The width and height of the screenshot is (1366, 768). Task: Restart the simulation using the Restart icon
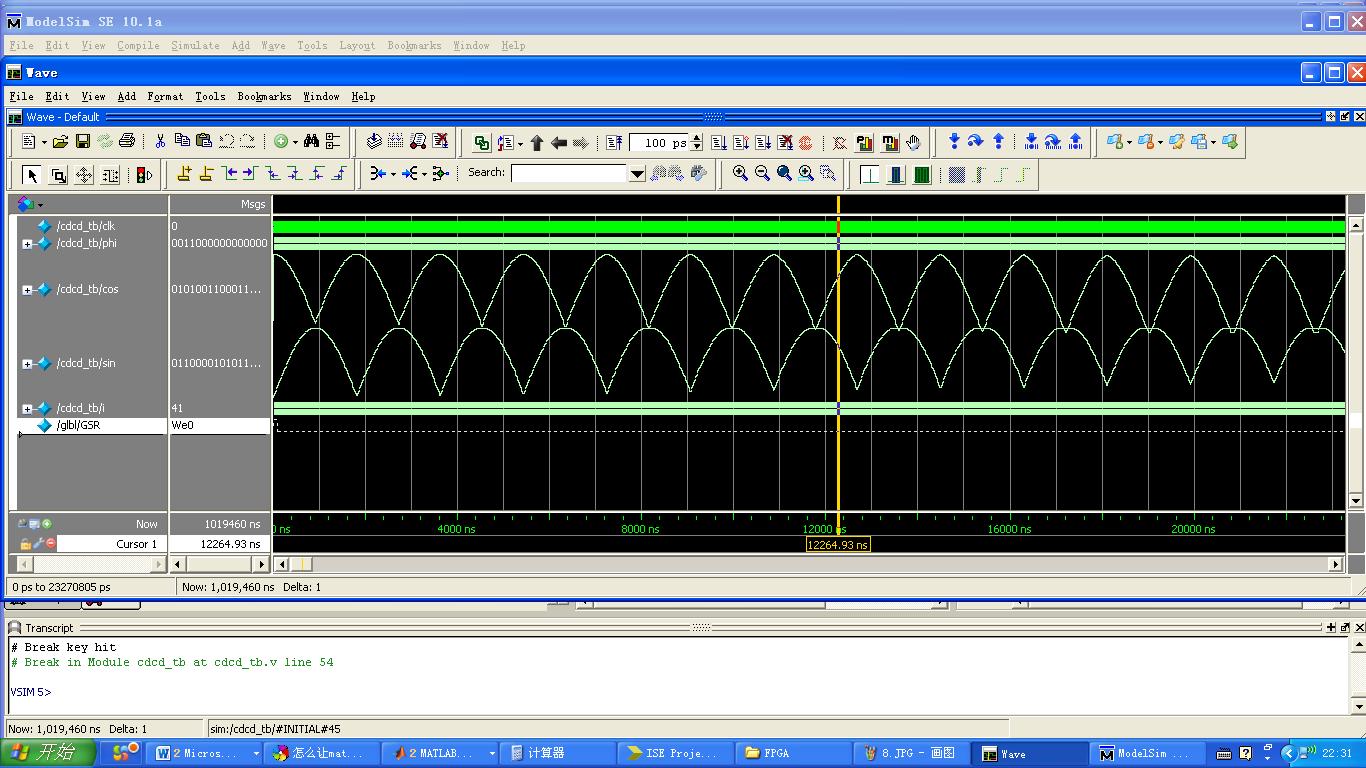coord(614,143)
